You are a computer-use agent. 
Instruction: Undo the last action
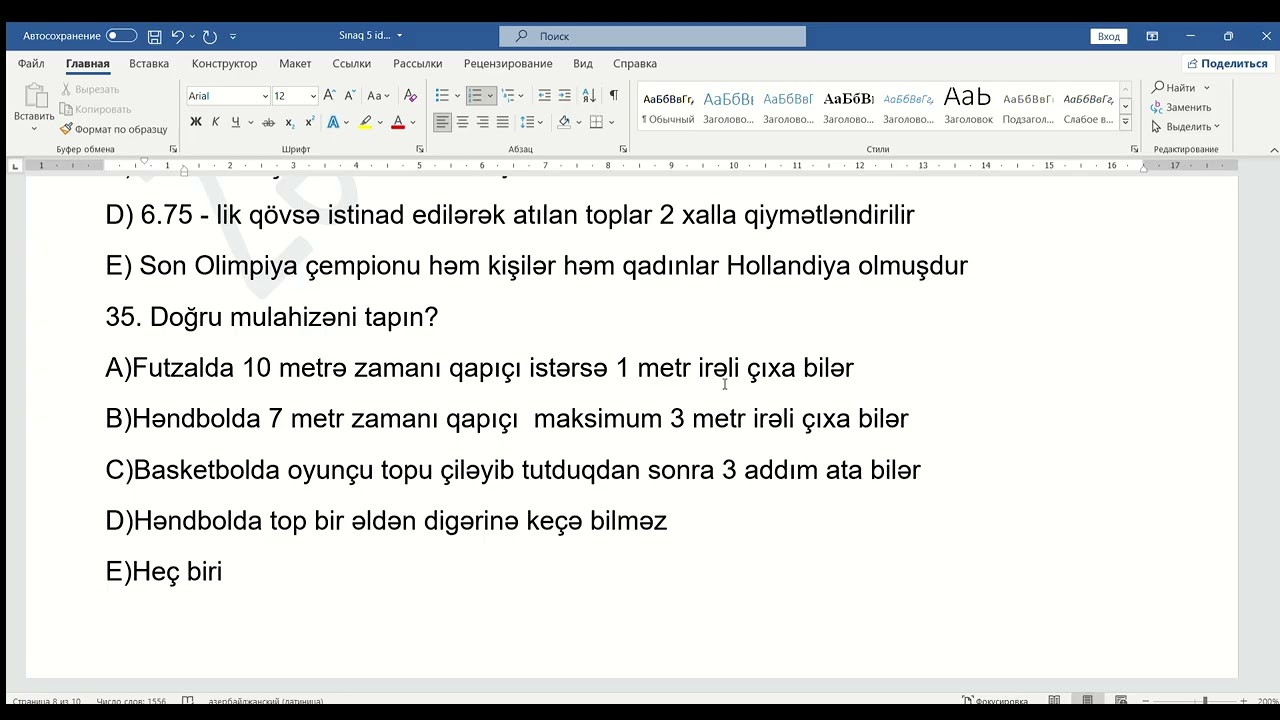[x=177, y=36]
